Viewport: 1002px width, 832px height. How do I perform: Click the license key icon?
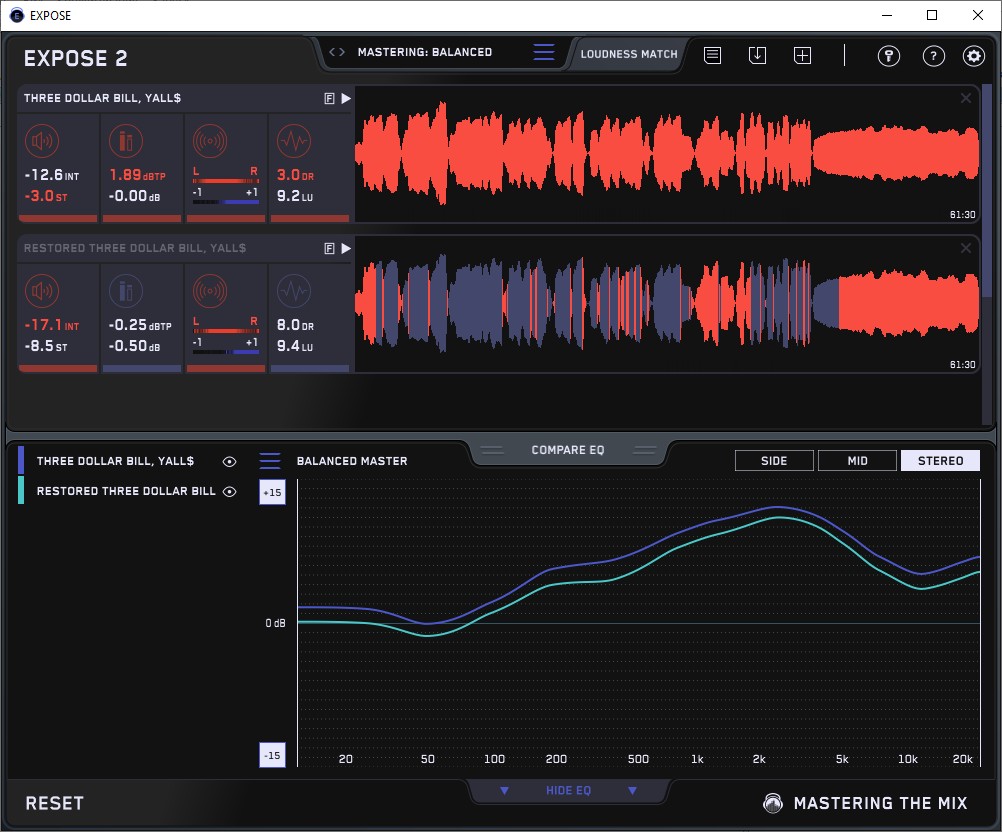pos(889,56)
